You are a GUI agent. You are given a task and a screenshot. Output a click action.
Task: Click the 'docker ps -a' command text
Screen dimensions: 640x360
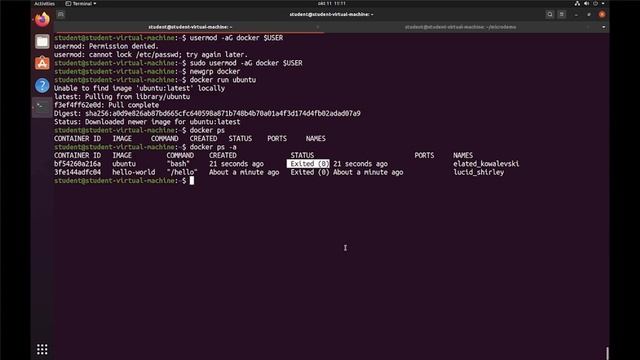(x=213, y=147)
